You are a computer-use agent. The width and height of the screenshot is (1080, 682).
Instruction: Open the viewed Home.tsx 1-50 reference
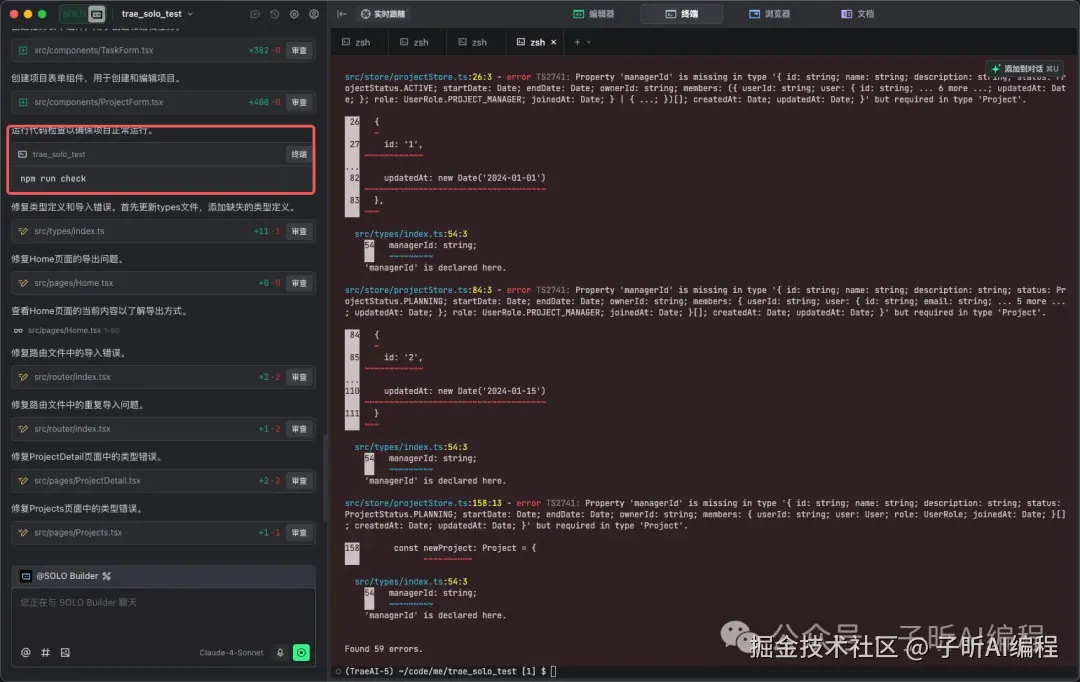[x=66, y=331]
